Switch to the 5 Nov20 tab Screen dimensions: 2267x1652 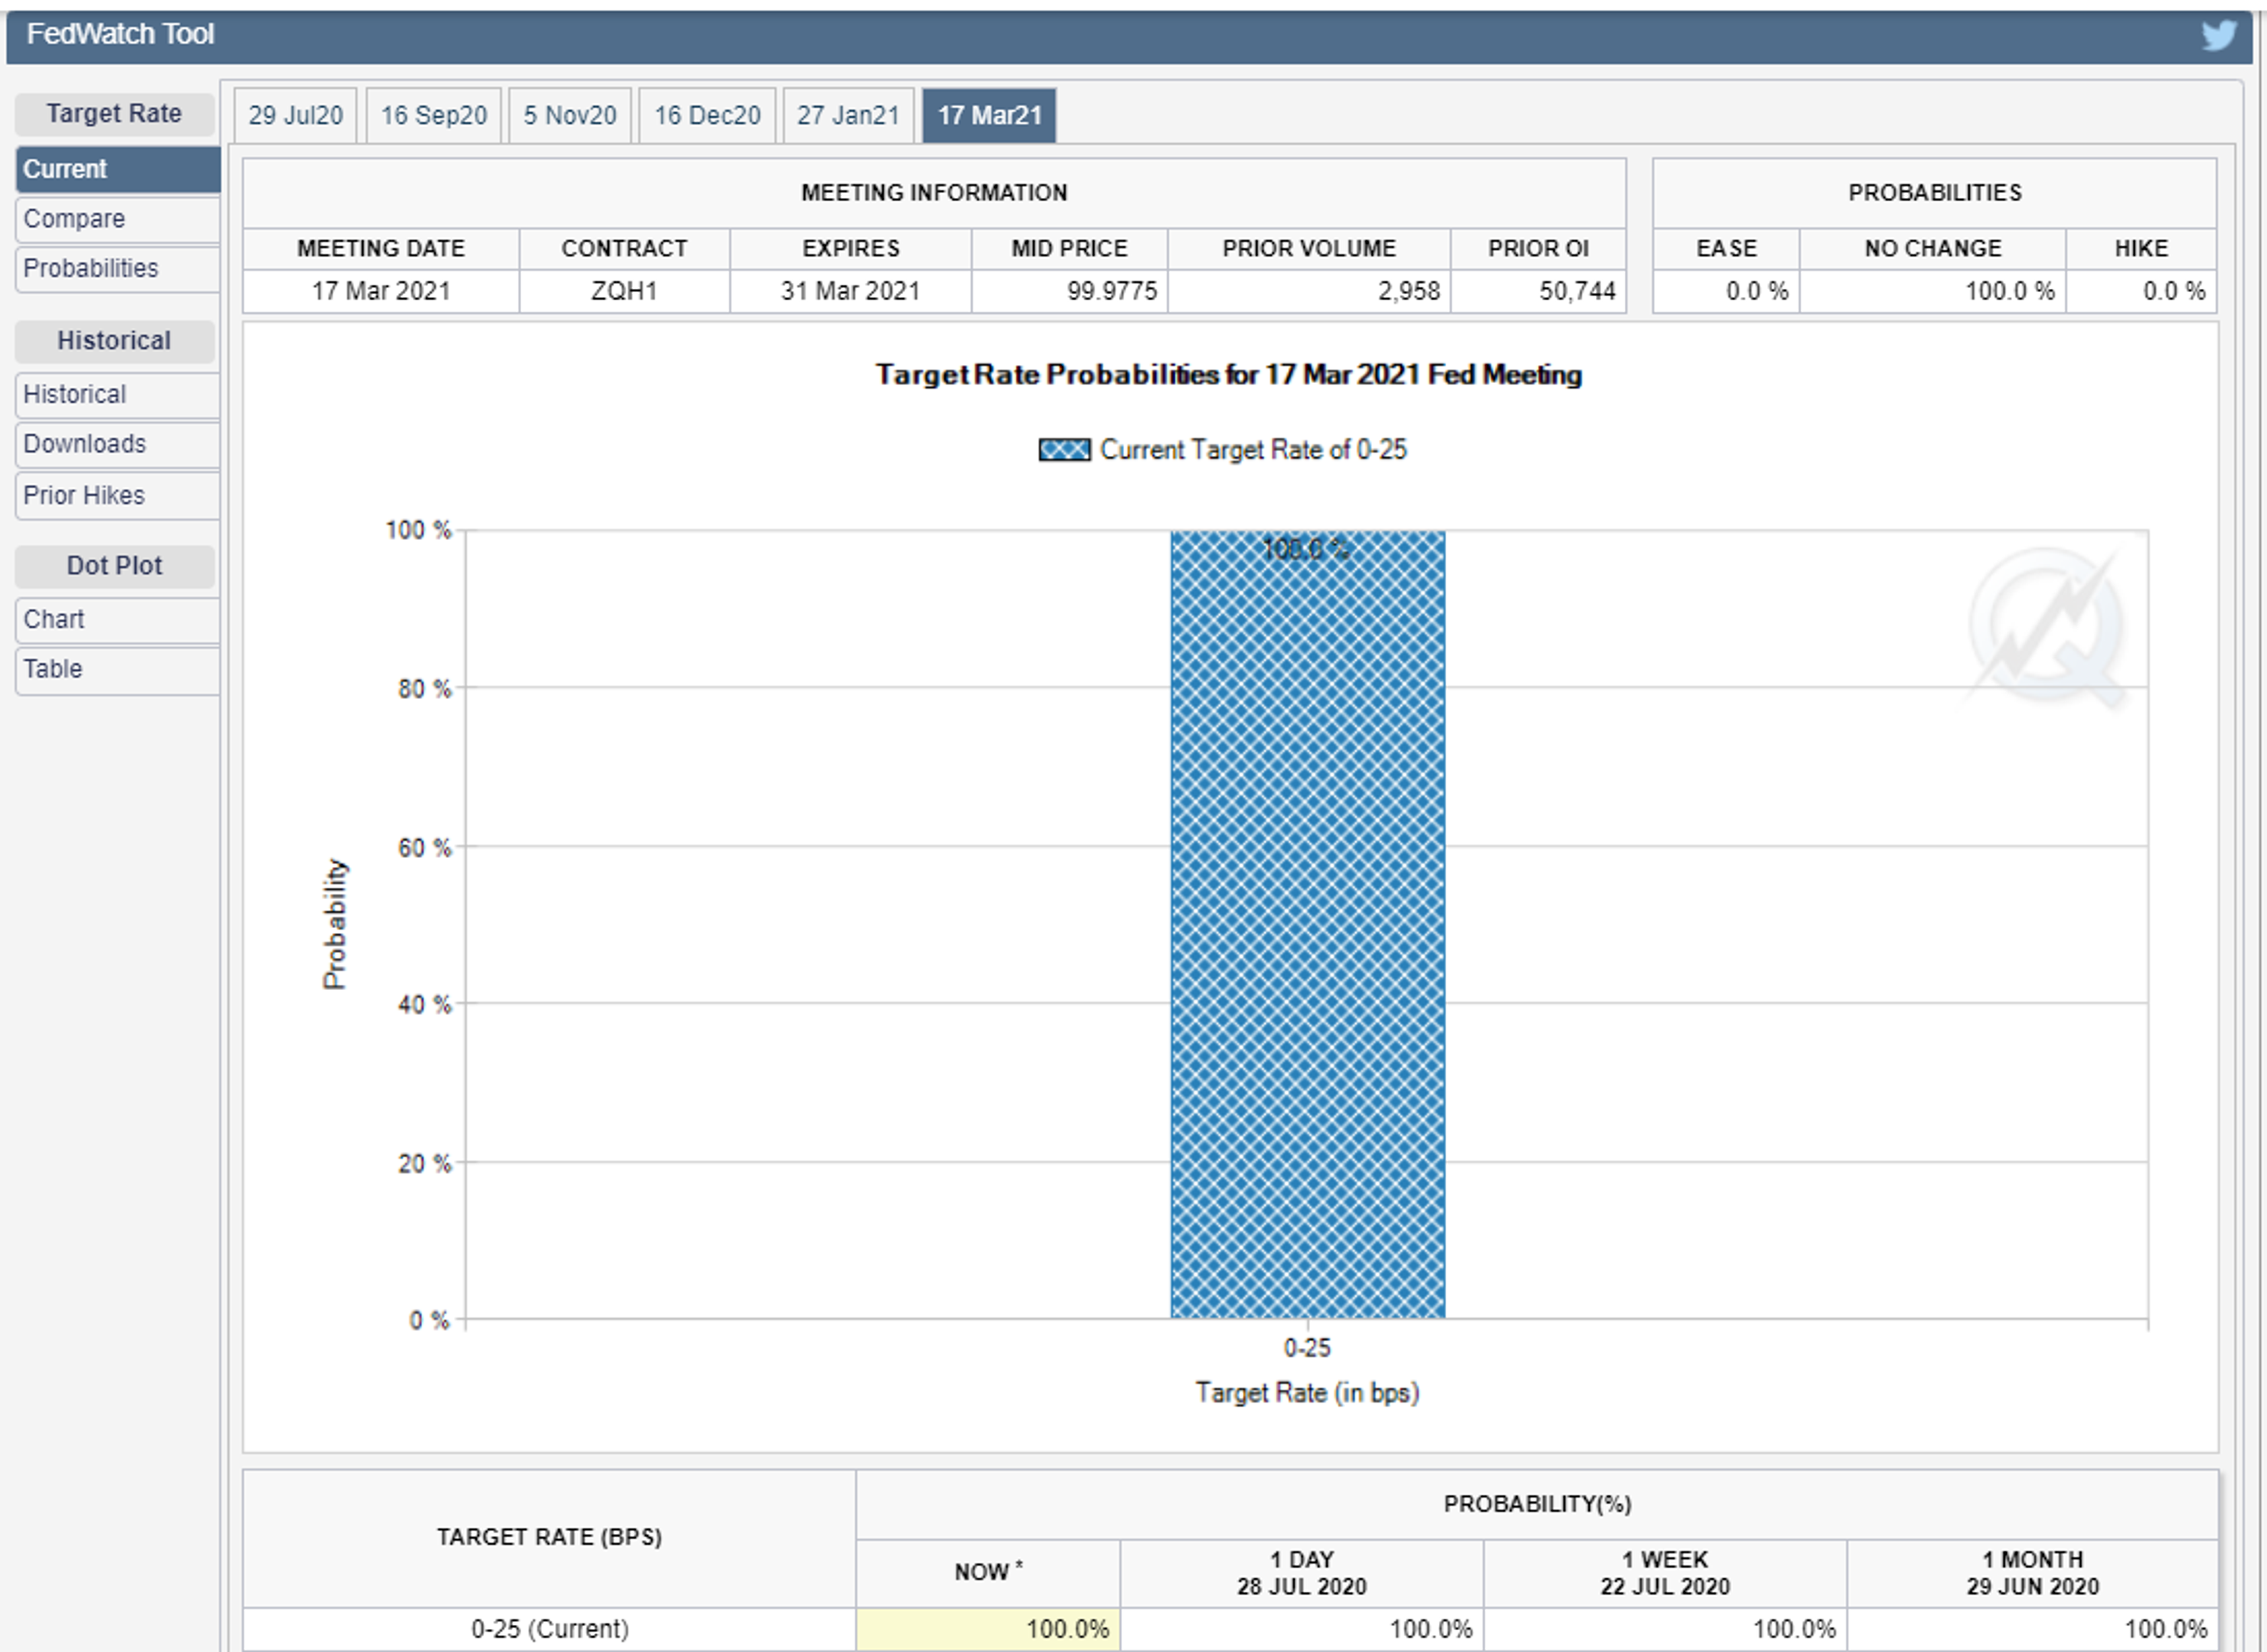pos(570,115)
